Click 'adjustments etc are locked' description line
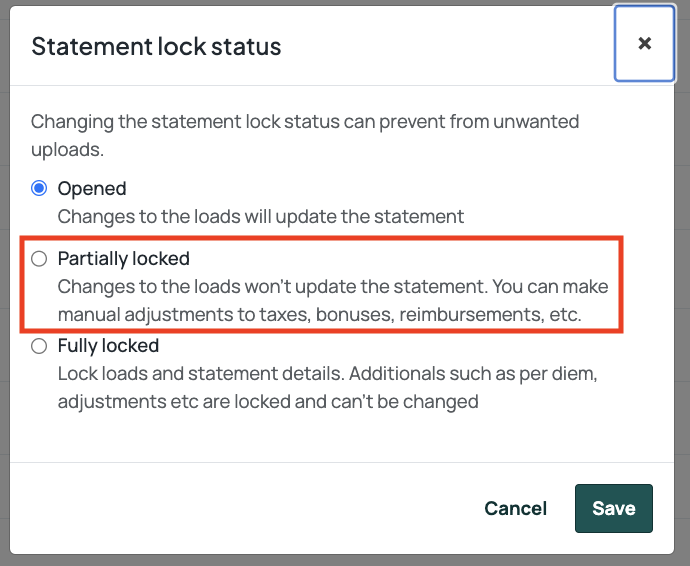Image resolution: width=690 pixels, height=566 pixels. [268, 402]
